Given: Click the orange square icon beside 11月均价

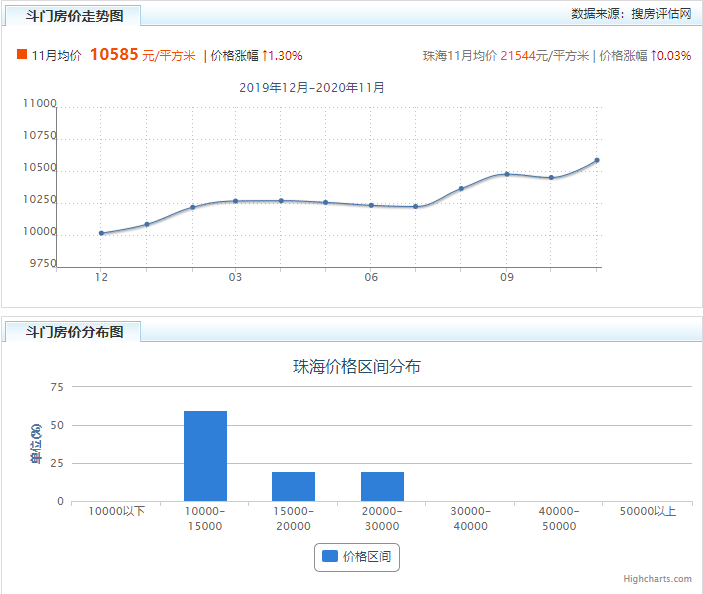Looking at the screenshot, I should click(x=22, y=54).
